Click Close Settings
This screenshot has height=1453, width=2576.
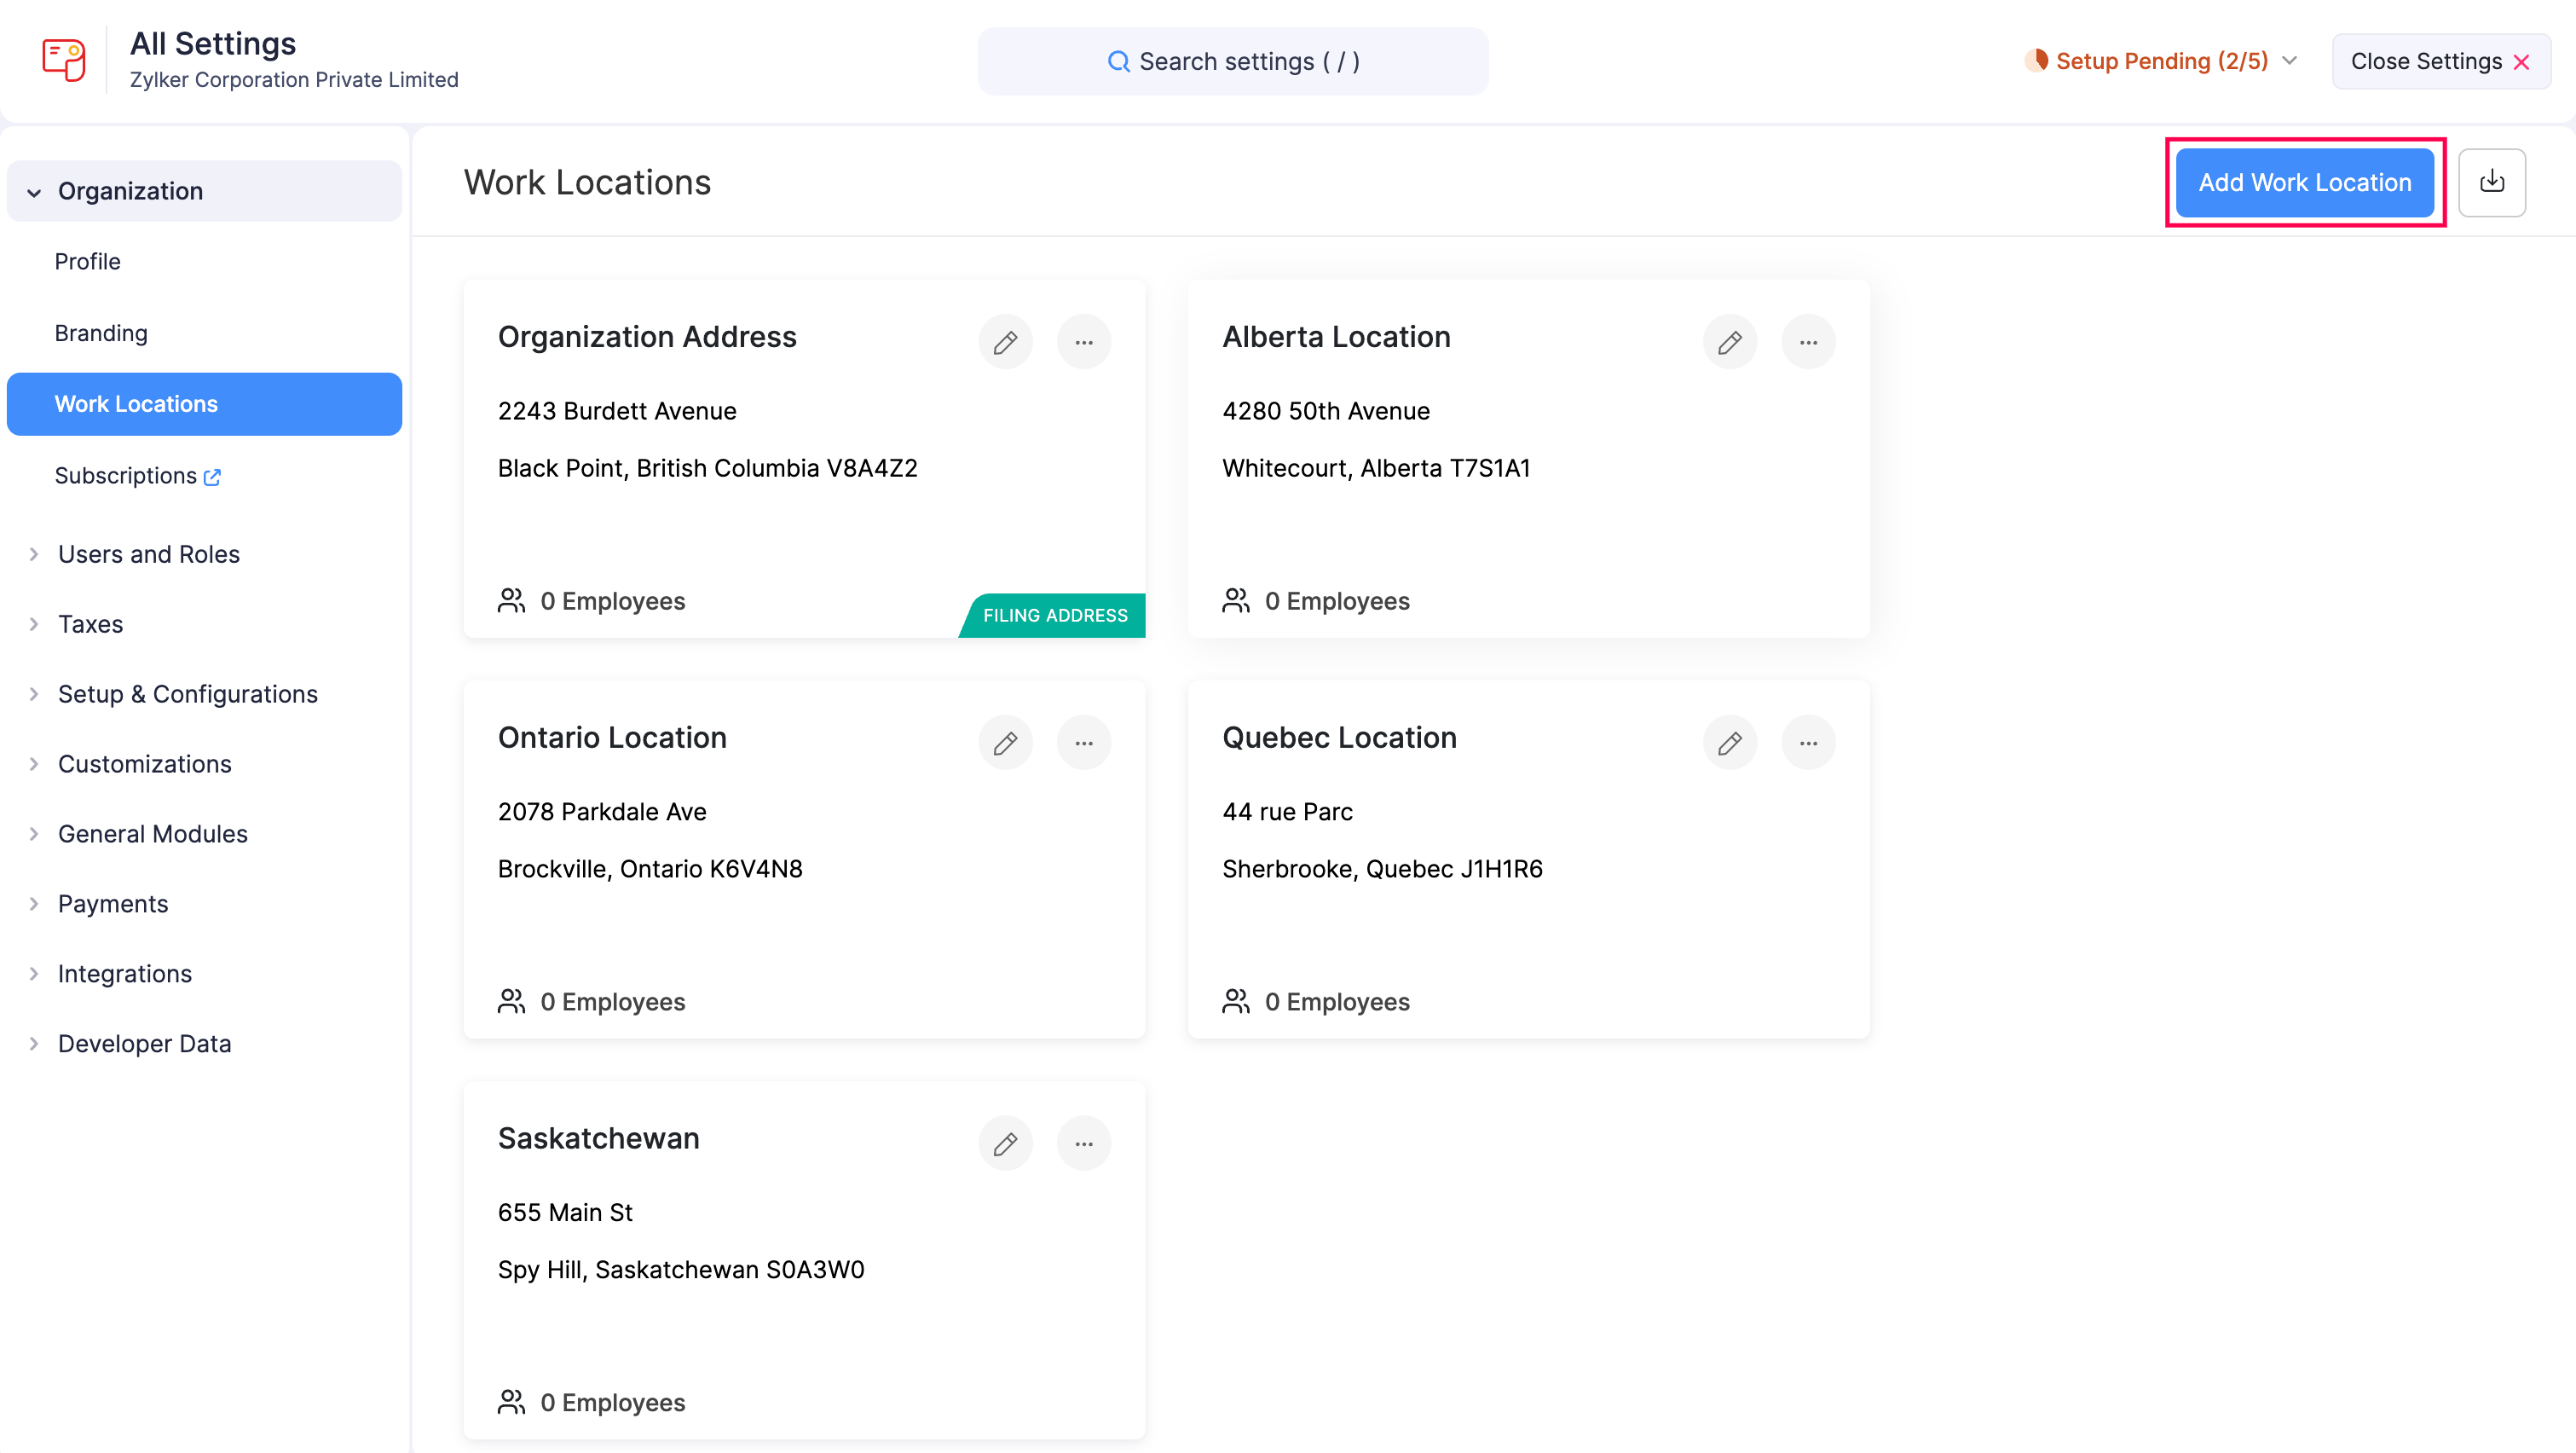click(2440, 61)
